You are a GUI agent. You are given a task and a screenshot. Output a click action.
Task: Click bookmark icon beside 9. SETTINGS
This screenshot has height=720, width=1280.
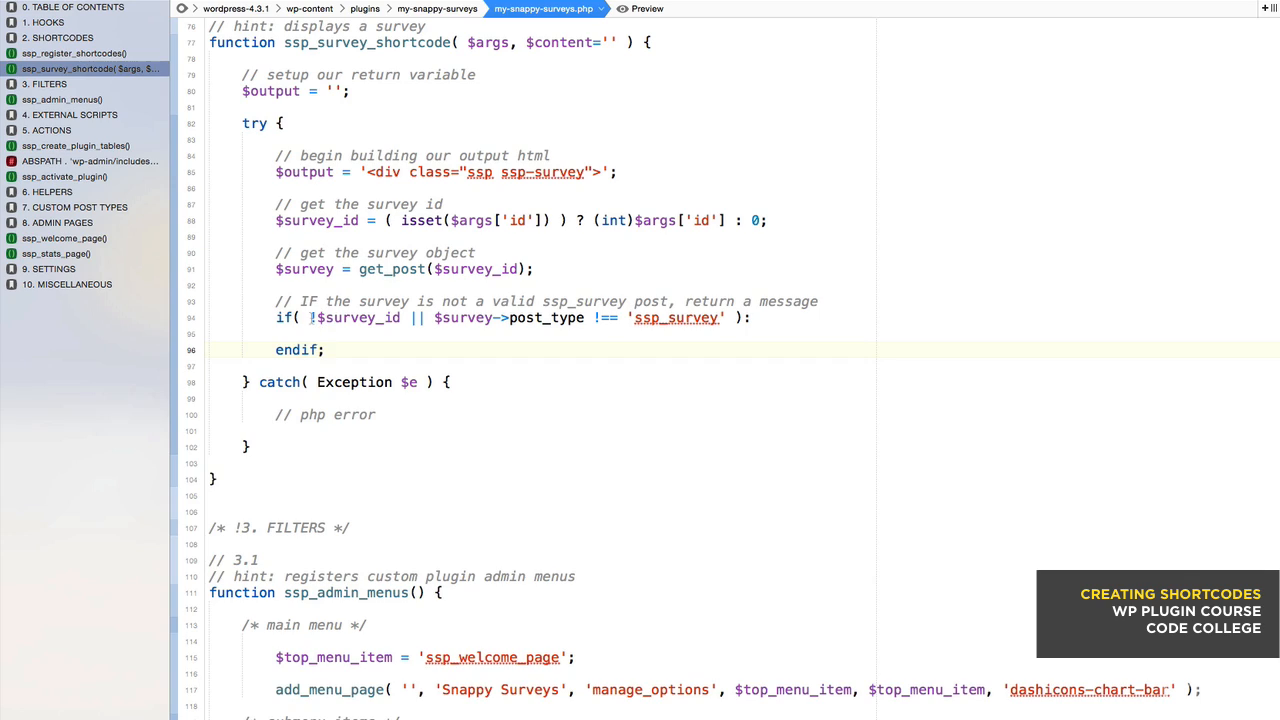(12, 269)
